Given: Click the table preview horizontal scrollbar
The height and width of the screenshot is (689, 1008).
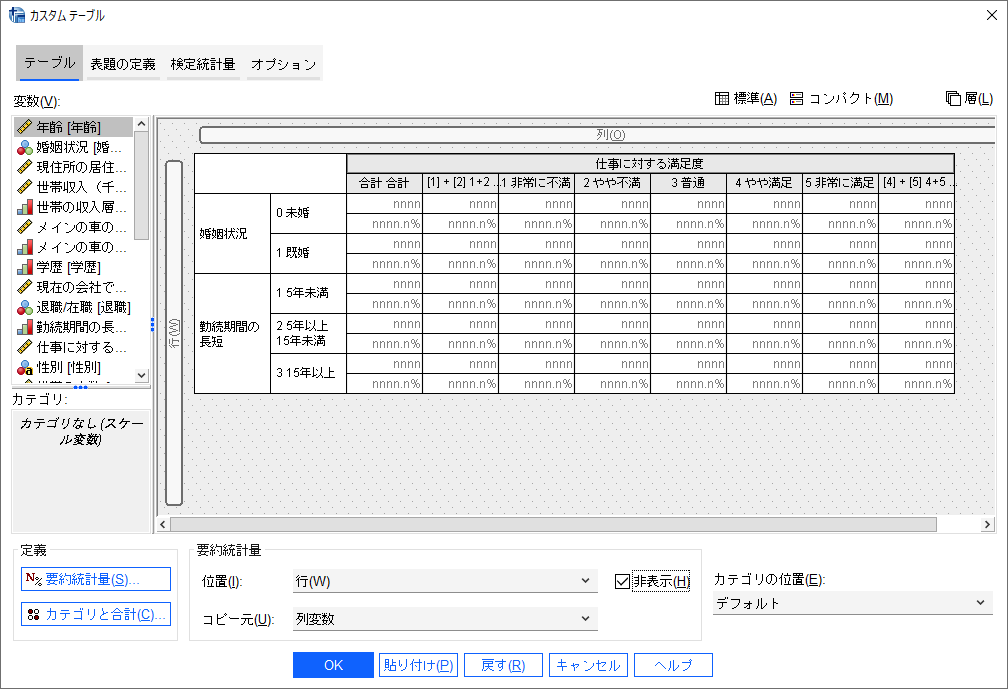Looking at the screenshot, I should [552, 524].
